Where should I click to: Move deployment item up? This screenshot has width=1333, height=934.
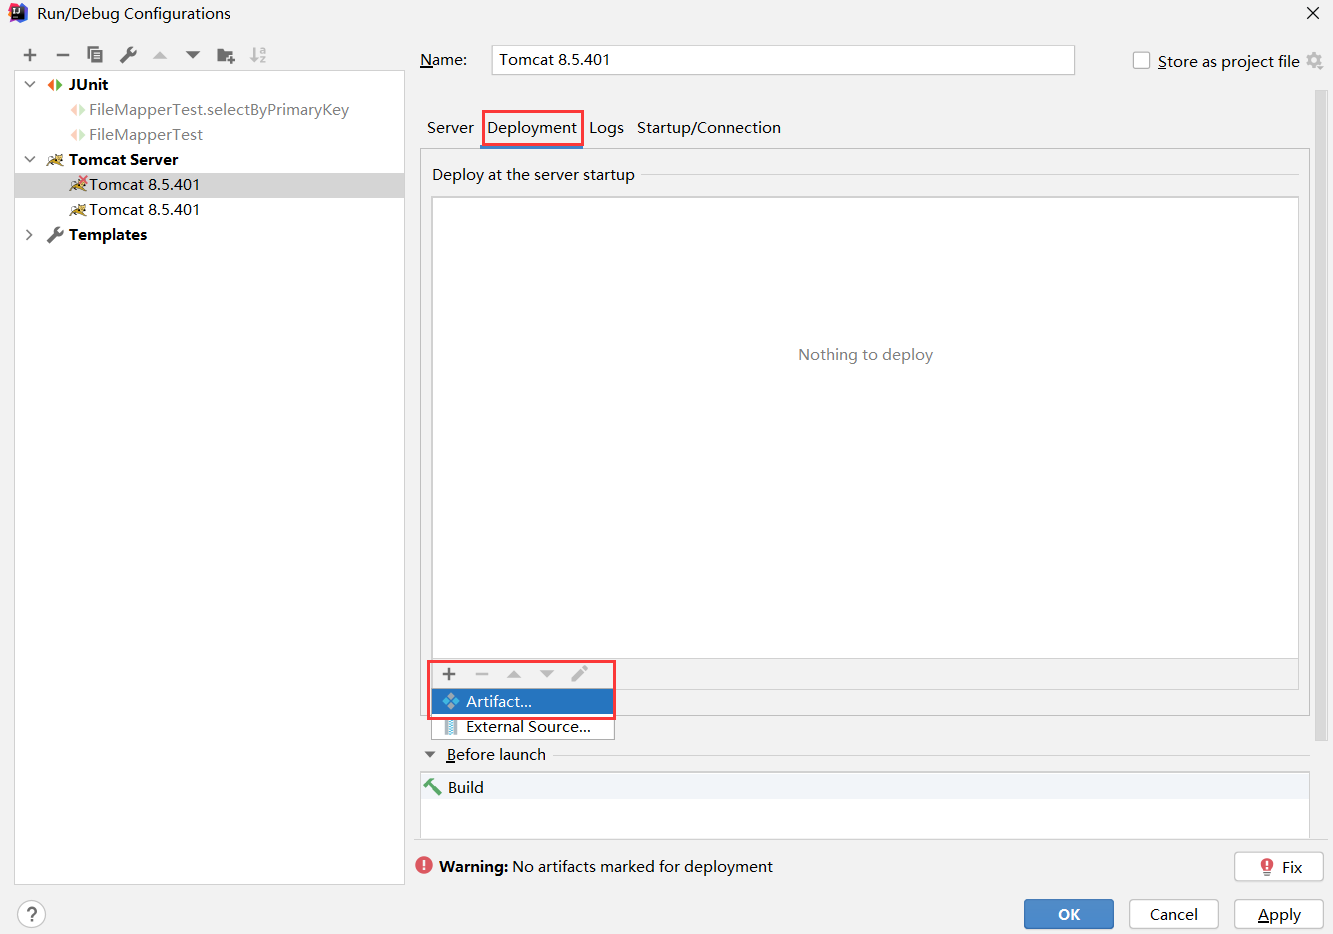point(514,674)
